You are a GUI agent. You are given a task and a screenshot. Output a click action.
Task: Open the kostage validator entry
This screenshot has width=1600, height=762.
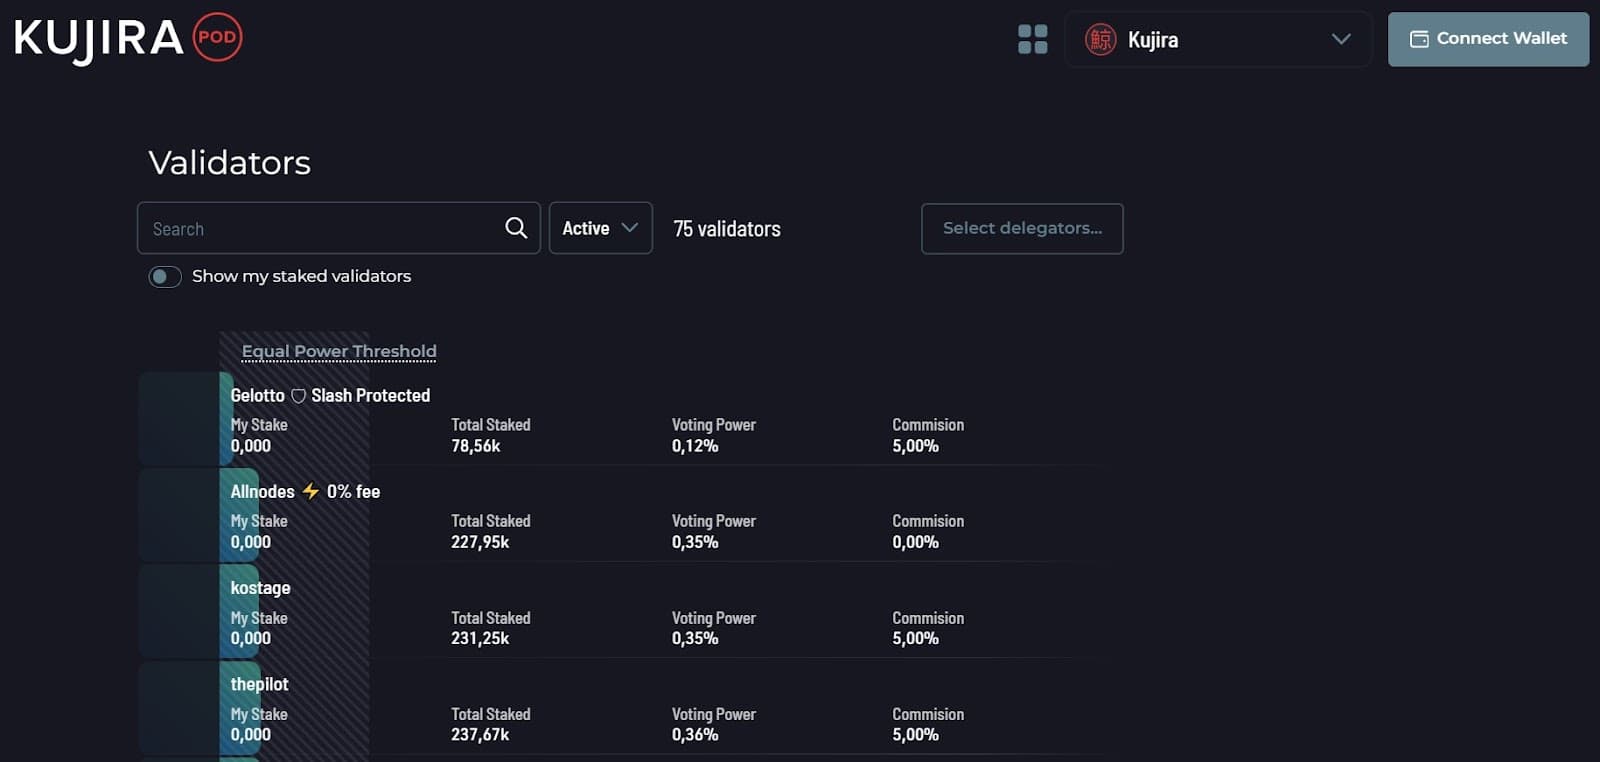point(261,588)
